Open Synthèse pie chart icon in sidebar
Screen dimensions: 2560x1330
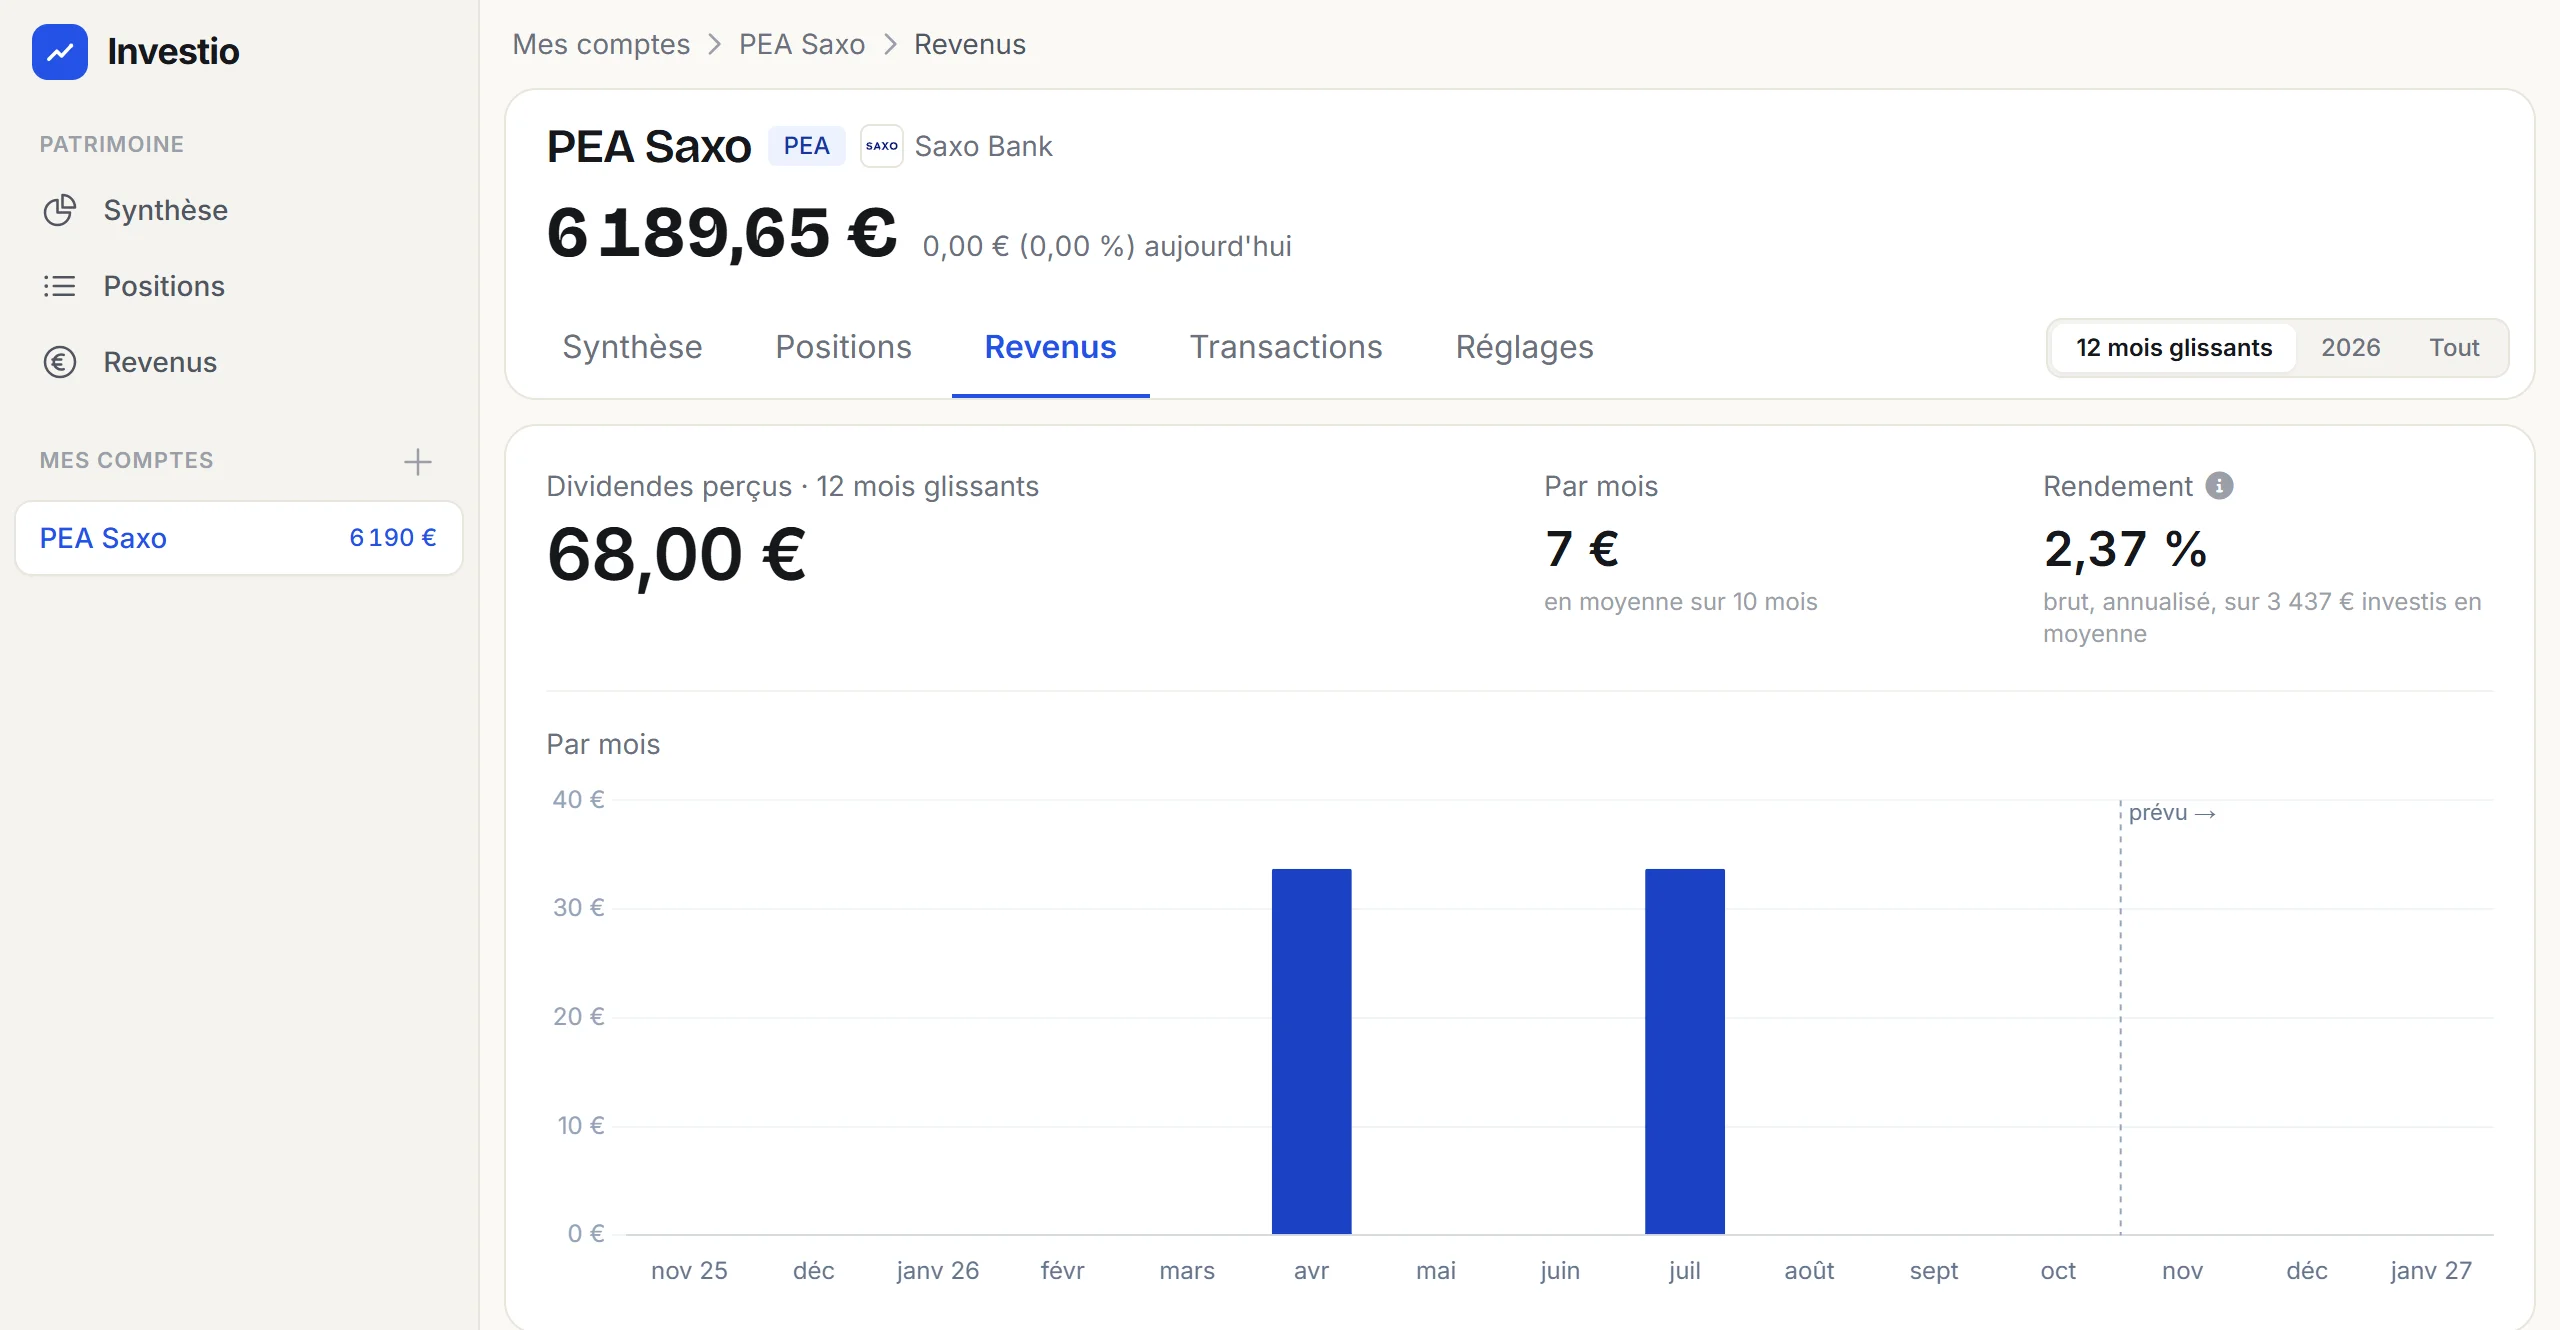(x=60, y=210)
